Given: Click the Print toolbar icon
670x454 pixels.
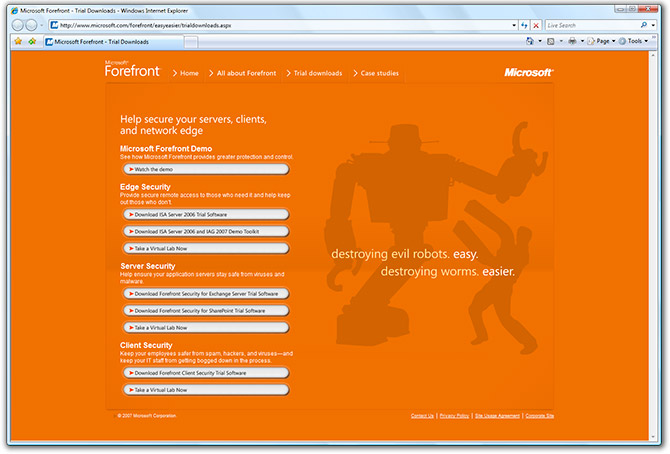Looking at the screenshot, I should pyautogui.click(x=572, y=41).
